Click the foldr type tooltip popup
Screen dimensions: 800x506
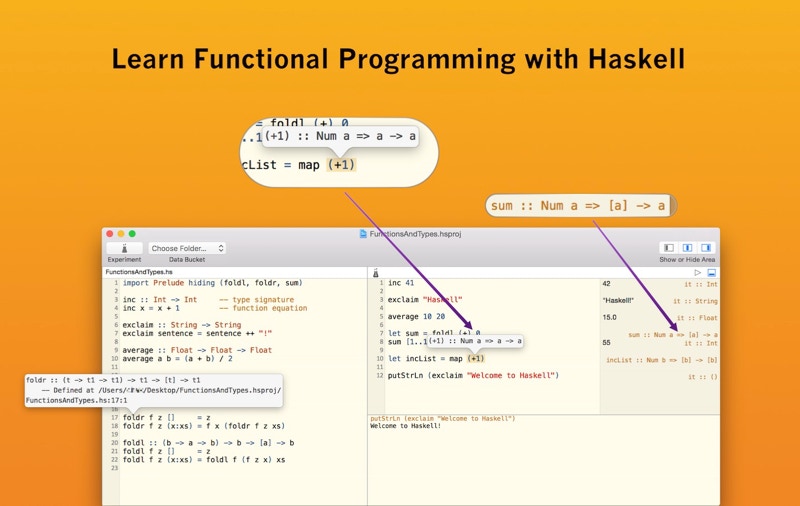tap(154, 390)
